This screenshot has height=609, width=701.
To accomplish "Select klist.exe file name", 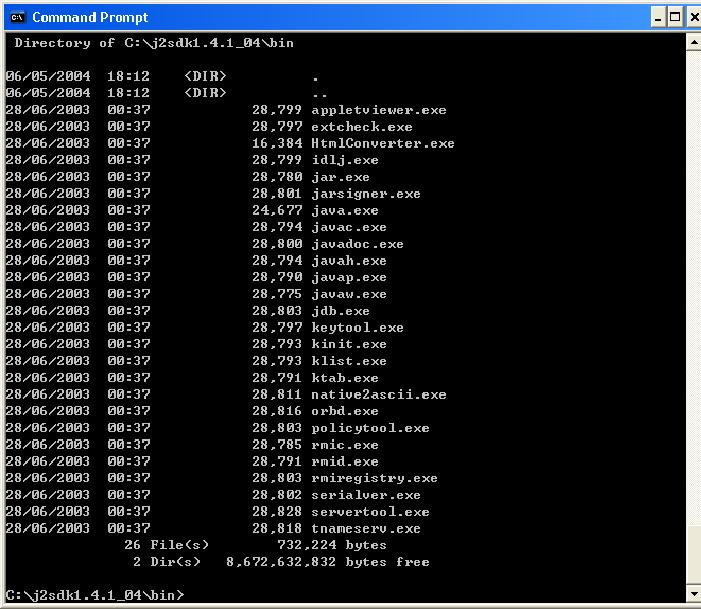I will pyautogui.click(x=349, y=361).
